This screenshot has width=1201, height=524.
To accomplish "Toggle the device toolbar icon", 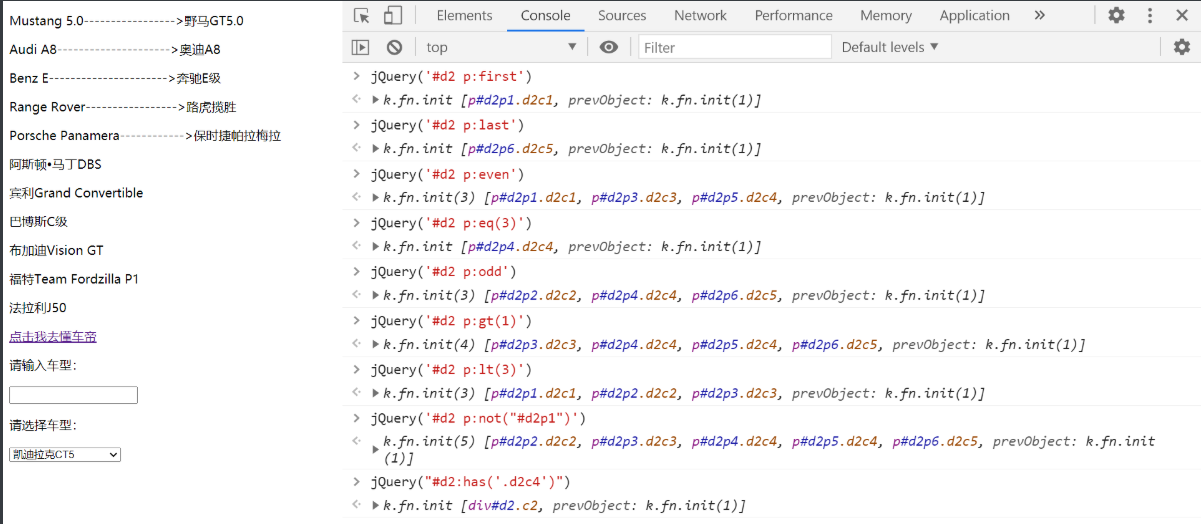I will click(x=393, y=15).
